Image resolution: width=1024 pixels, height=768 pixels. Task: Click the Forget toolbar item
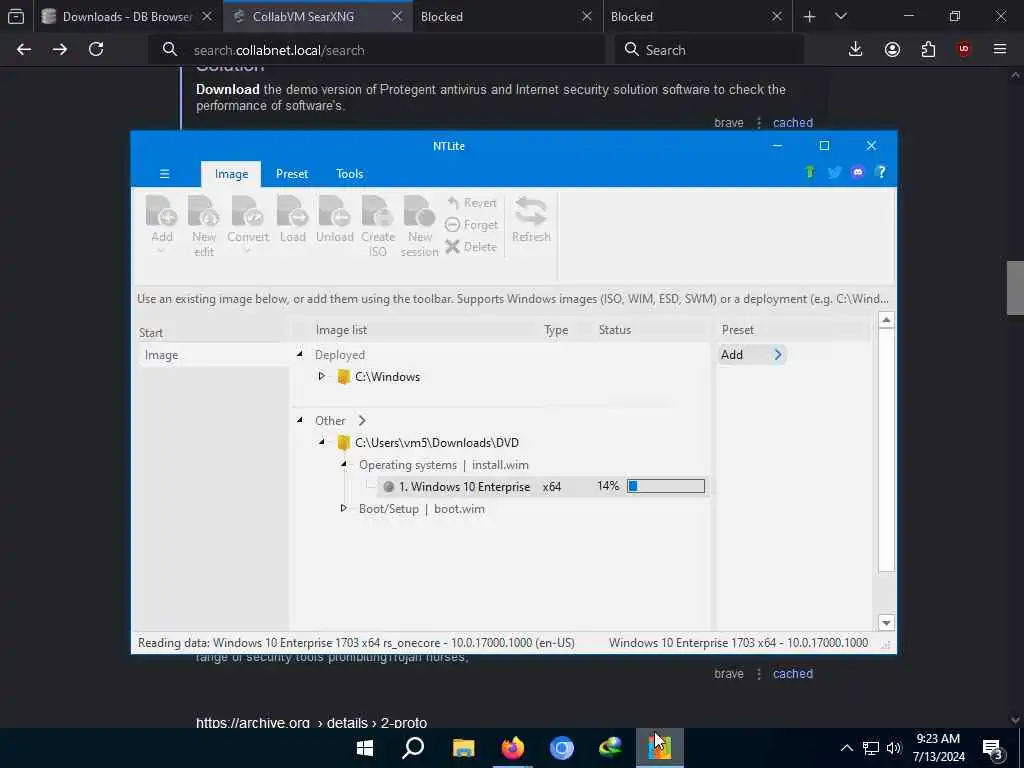[472, 225]
